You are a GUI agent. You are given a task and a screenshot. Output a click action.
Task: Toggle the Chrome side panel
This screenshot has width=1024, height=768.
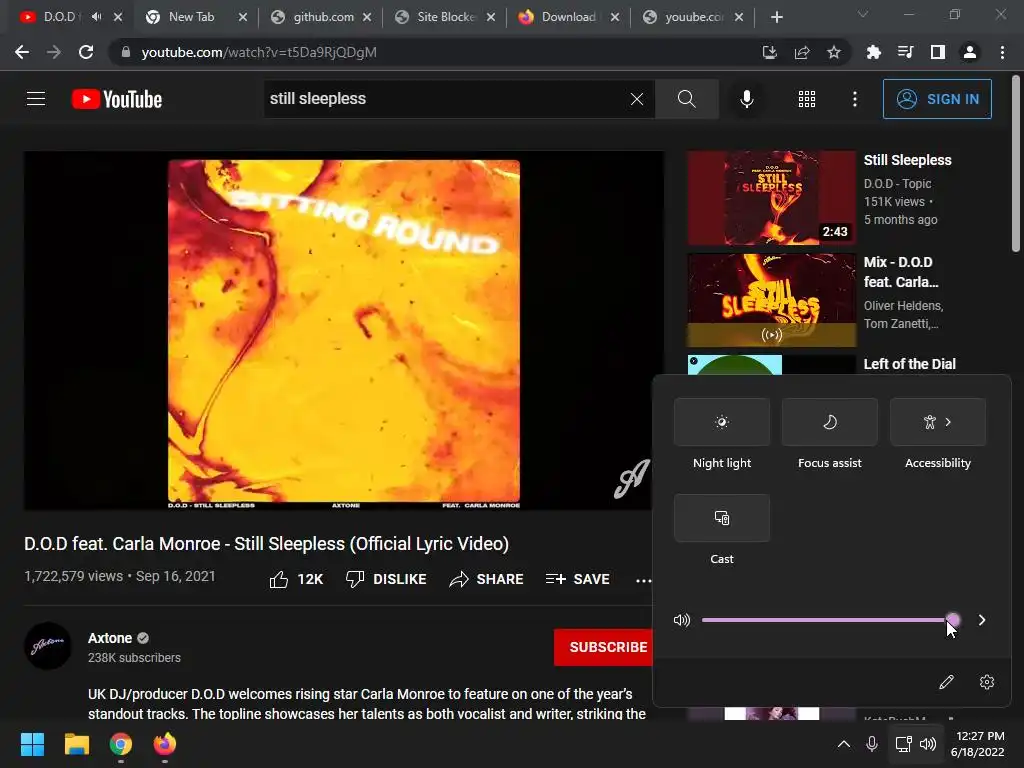coord(937,52)
